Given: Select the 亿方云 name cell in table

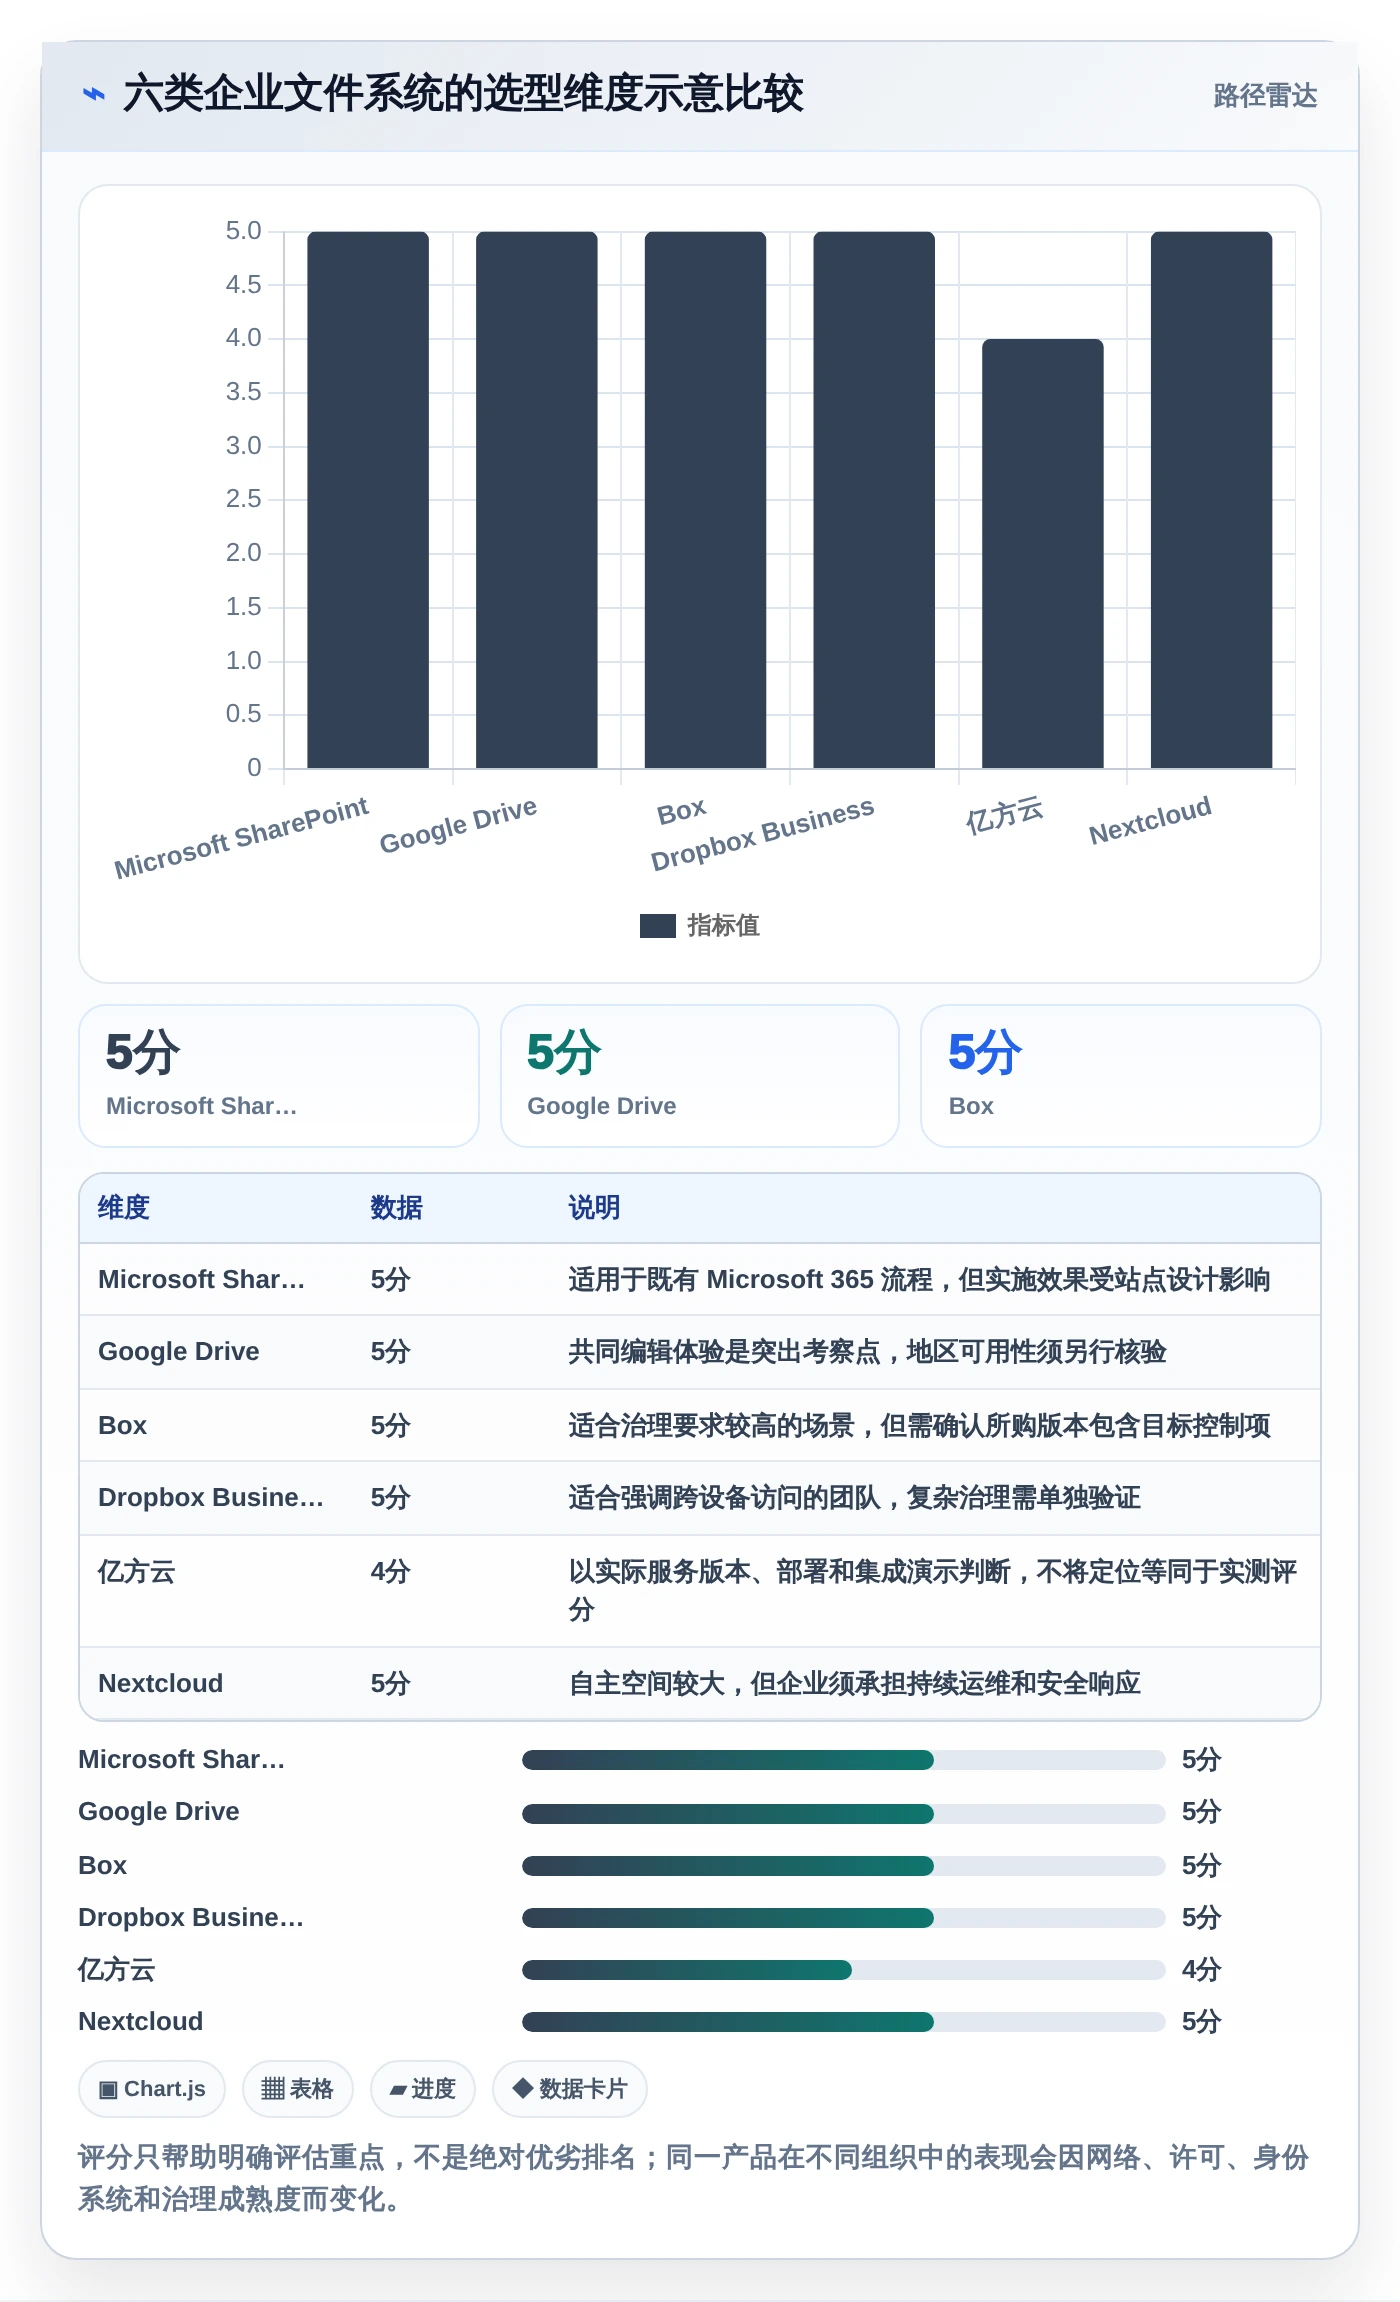Looking at the screenshot, I should coord(136,1572).
